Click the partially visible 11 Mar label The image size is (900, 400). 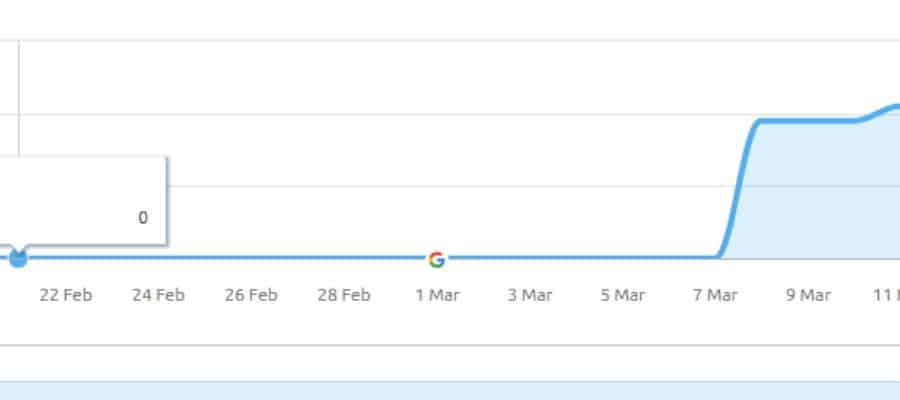pos(887,295)
